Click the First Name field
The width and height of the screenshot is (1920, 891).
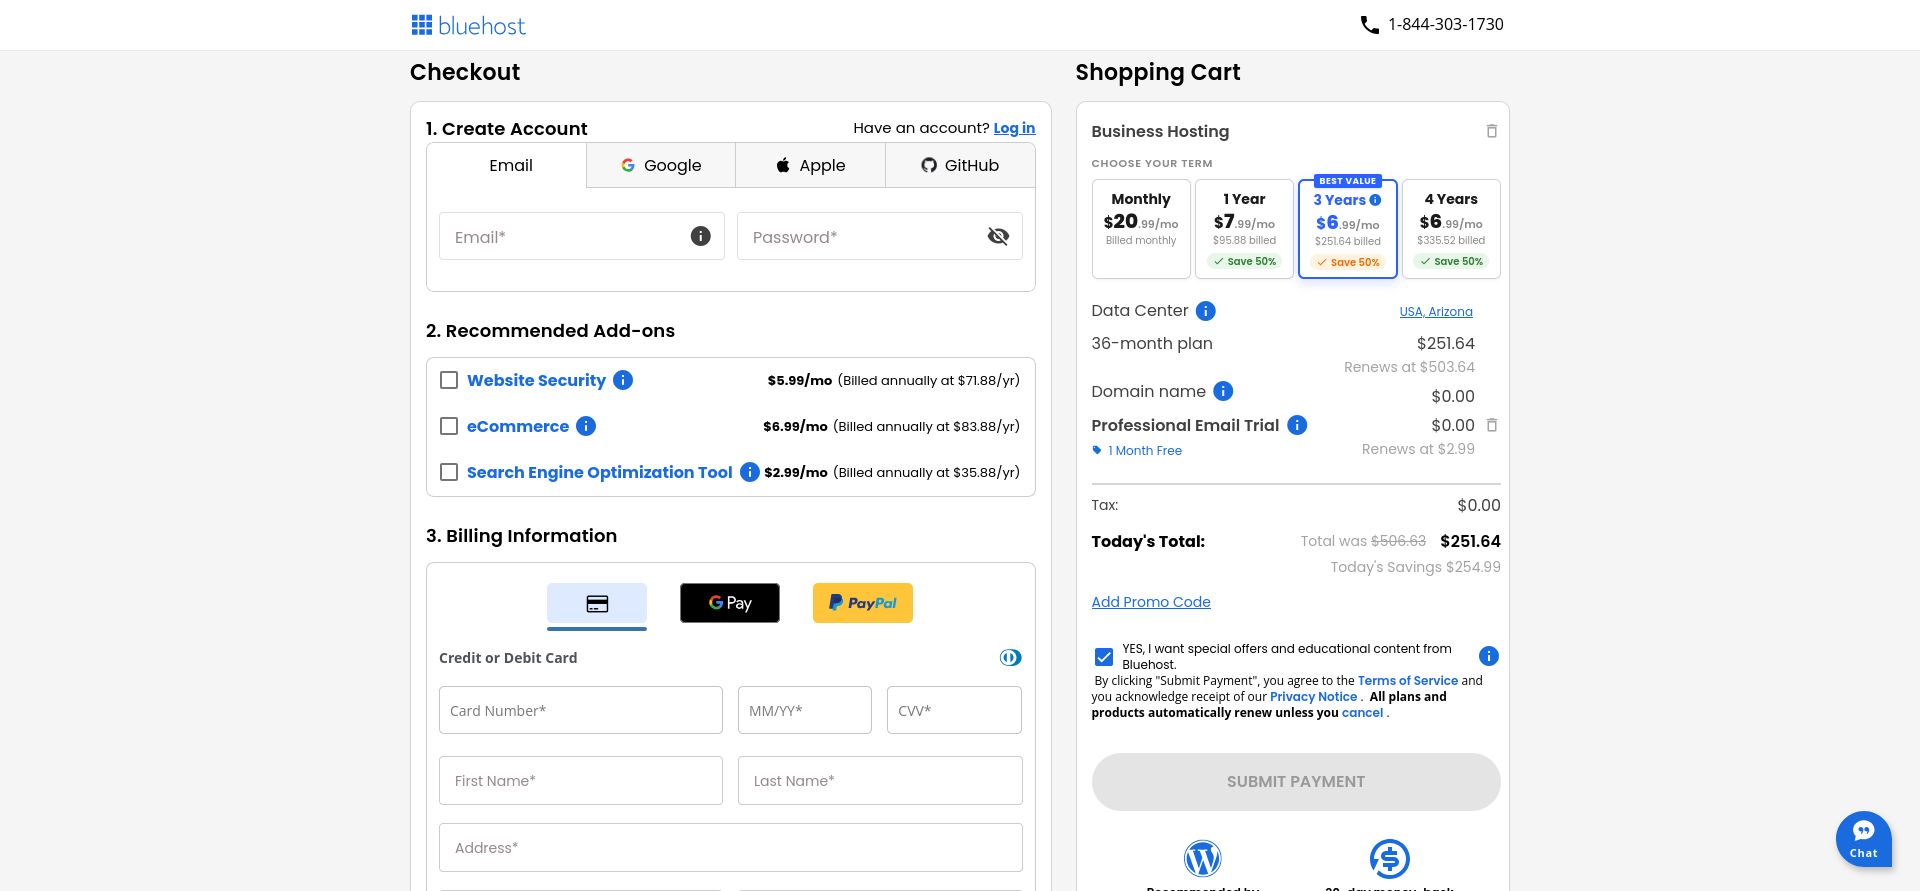(581, 780)
